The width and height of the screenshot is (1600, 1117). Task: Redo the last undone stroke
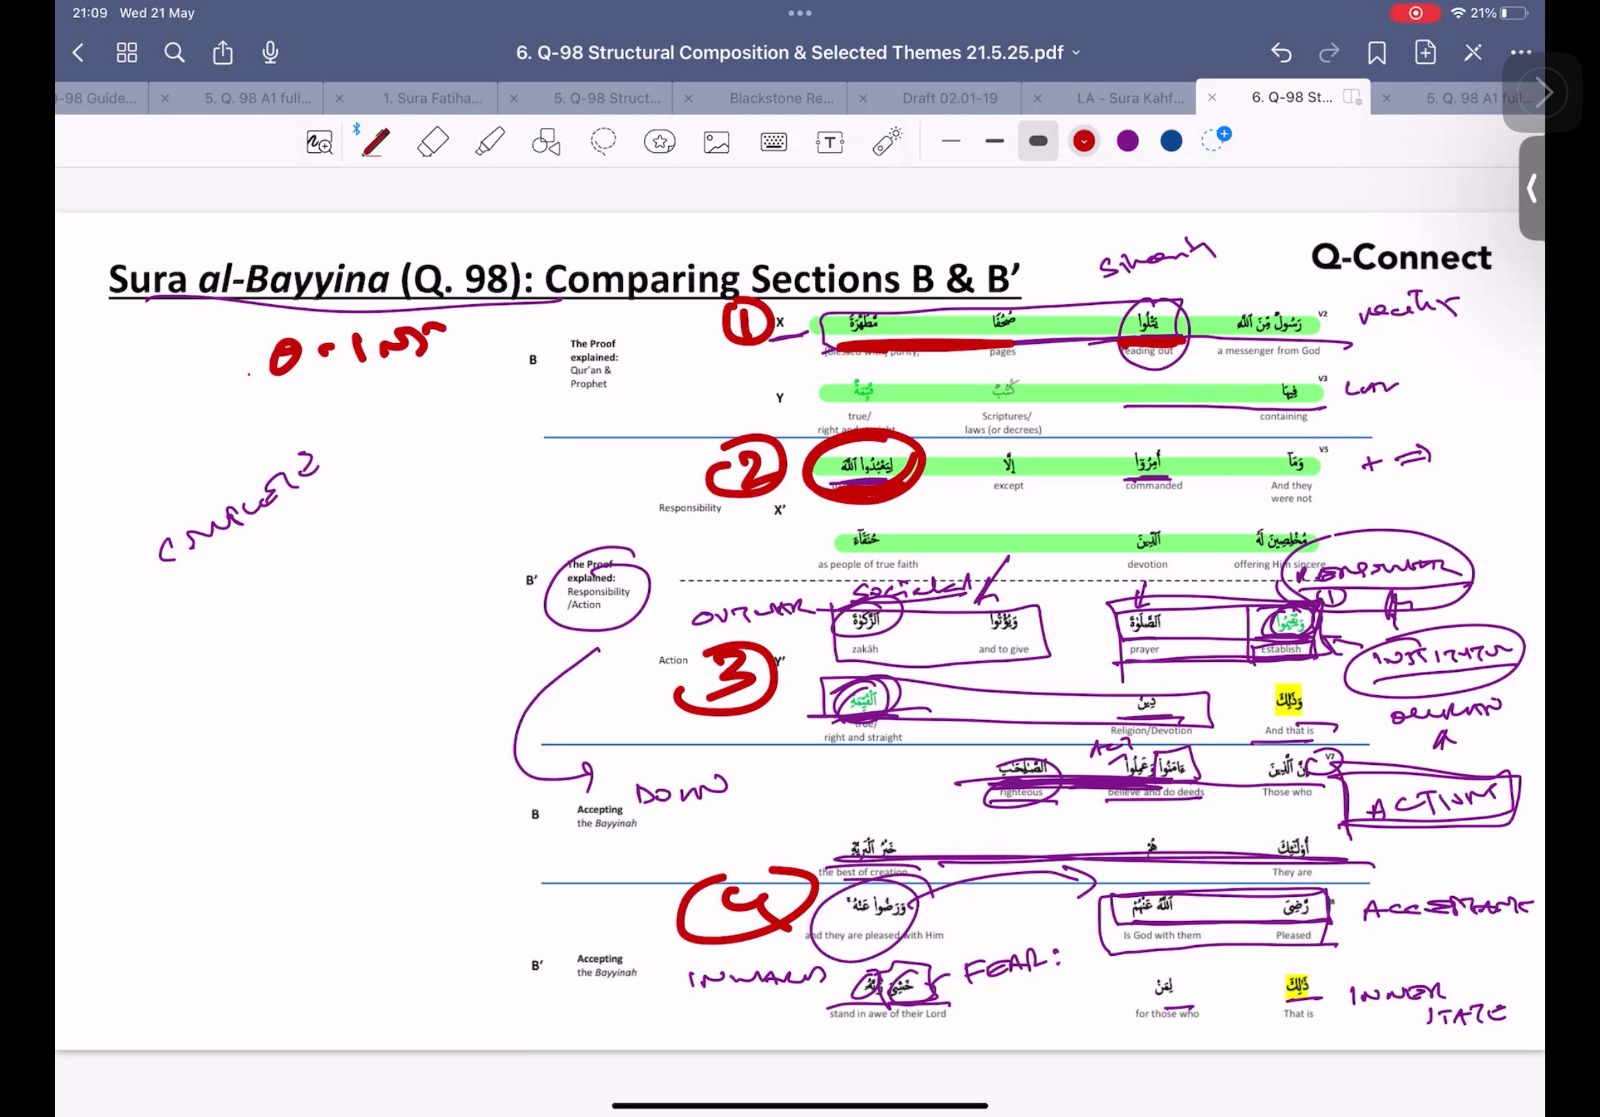pos(1329,53)
